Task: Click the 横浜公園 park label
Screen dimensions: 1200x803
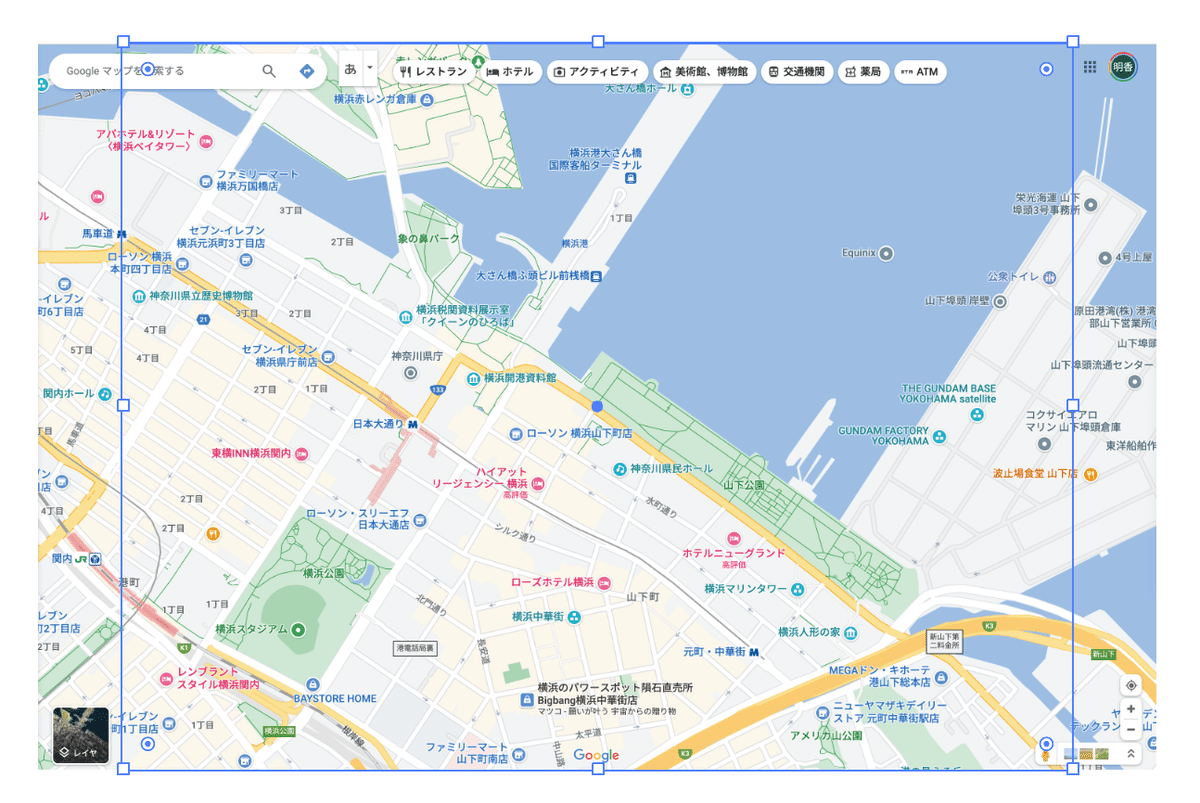Action: [323, 573]
